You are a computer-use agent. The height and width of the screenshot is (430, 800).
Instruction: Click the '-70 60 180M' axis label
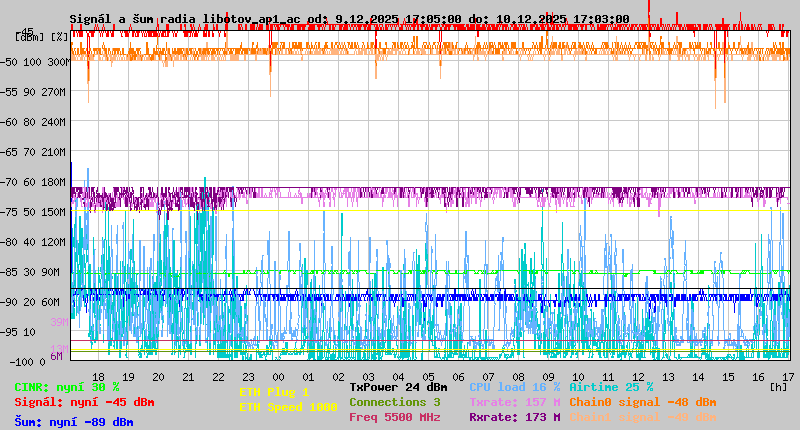coord(33,183)
